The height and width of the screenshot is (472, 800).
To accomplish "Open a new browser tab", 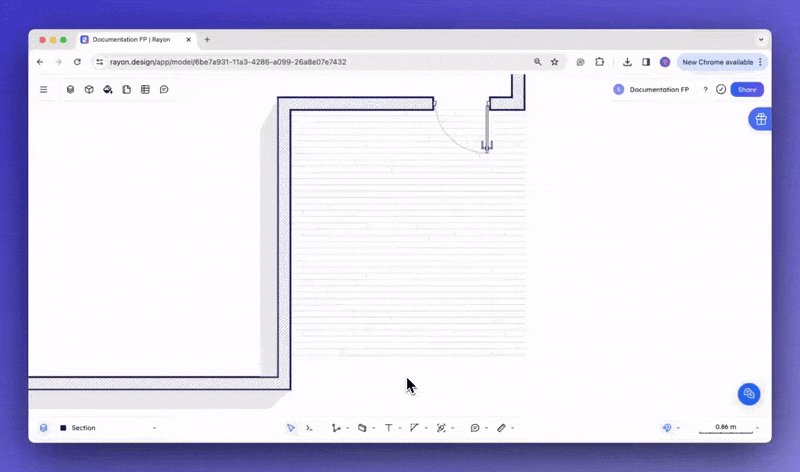I will click(207, 39).
